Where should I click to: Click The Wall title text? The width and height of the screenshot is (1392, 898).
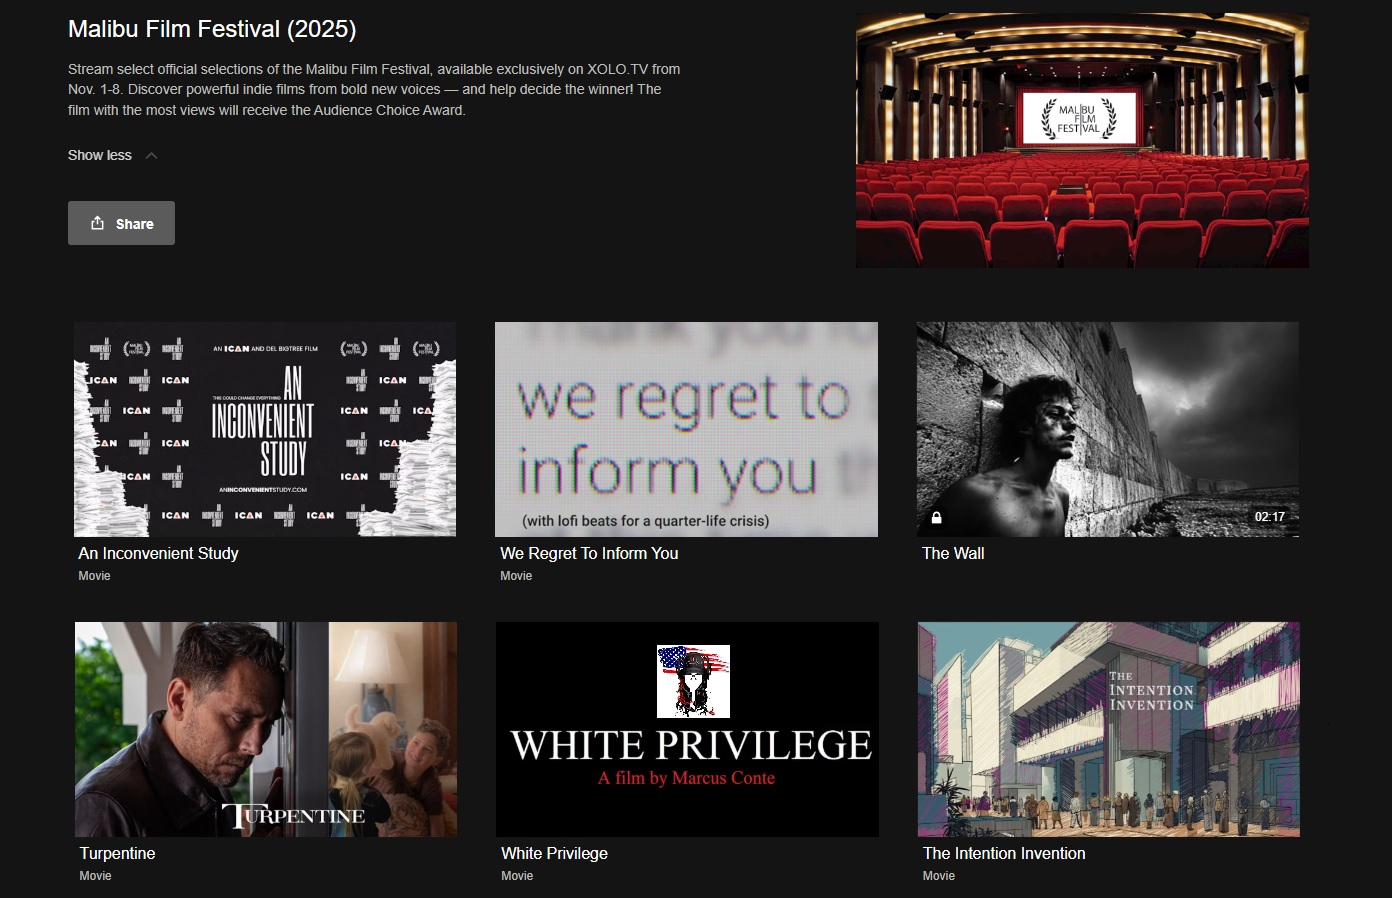pyautogui.click(x=953, y=553)
